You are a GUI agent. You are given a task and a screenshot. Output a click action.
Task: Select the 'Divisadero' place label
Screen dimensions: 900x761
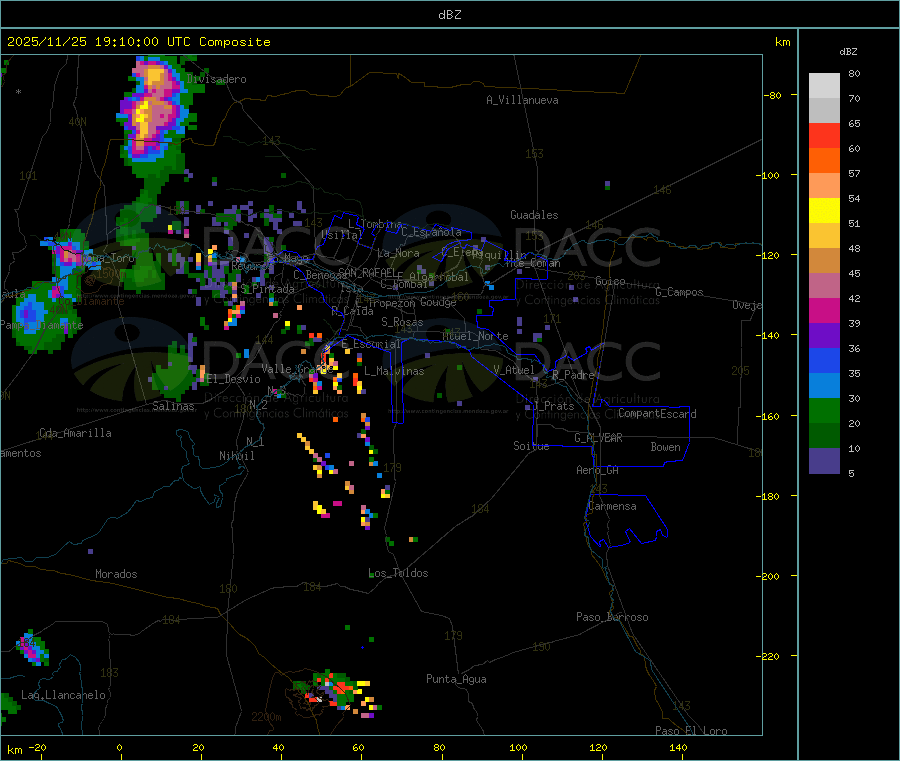[x=216, y=79]
